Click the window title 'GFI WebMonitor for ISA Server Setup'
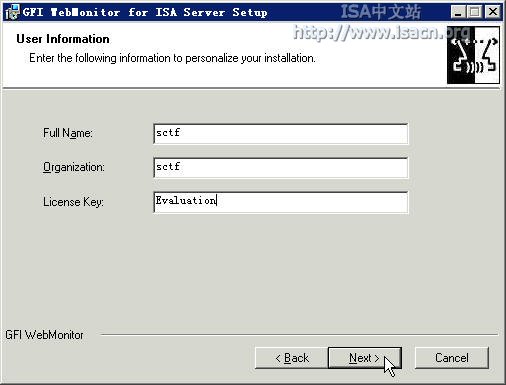The image size is (506, 385). point(145,12)
